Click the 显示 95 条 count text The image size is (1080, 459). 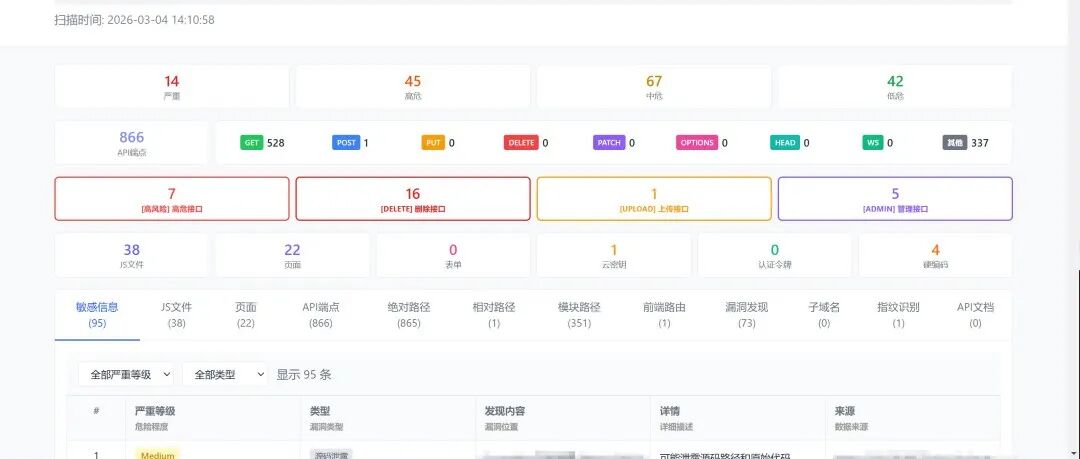point(304,374)
